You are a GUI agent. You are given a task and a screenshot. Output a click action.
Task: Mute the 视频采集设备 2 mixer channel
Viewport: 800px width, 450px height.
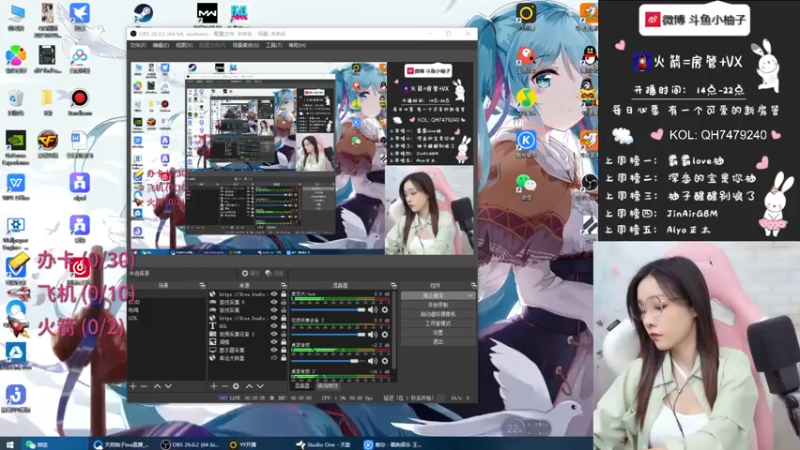coord(373,335)
